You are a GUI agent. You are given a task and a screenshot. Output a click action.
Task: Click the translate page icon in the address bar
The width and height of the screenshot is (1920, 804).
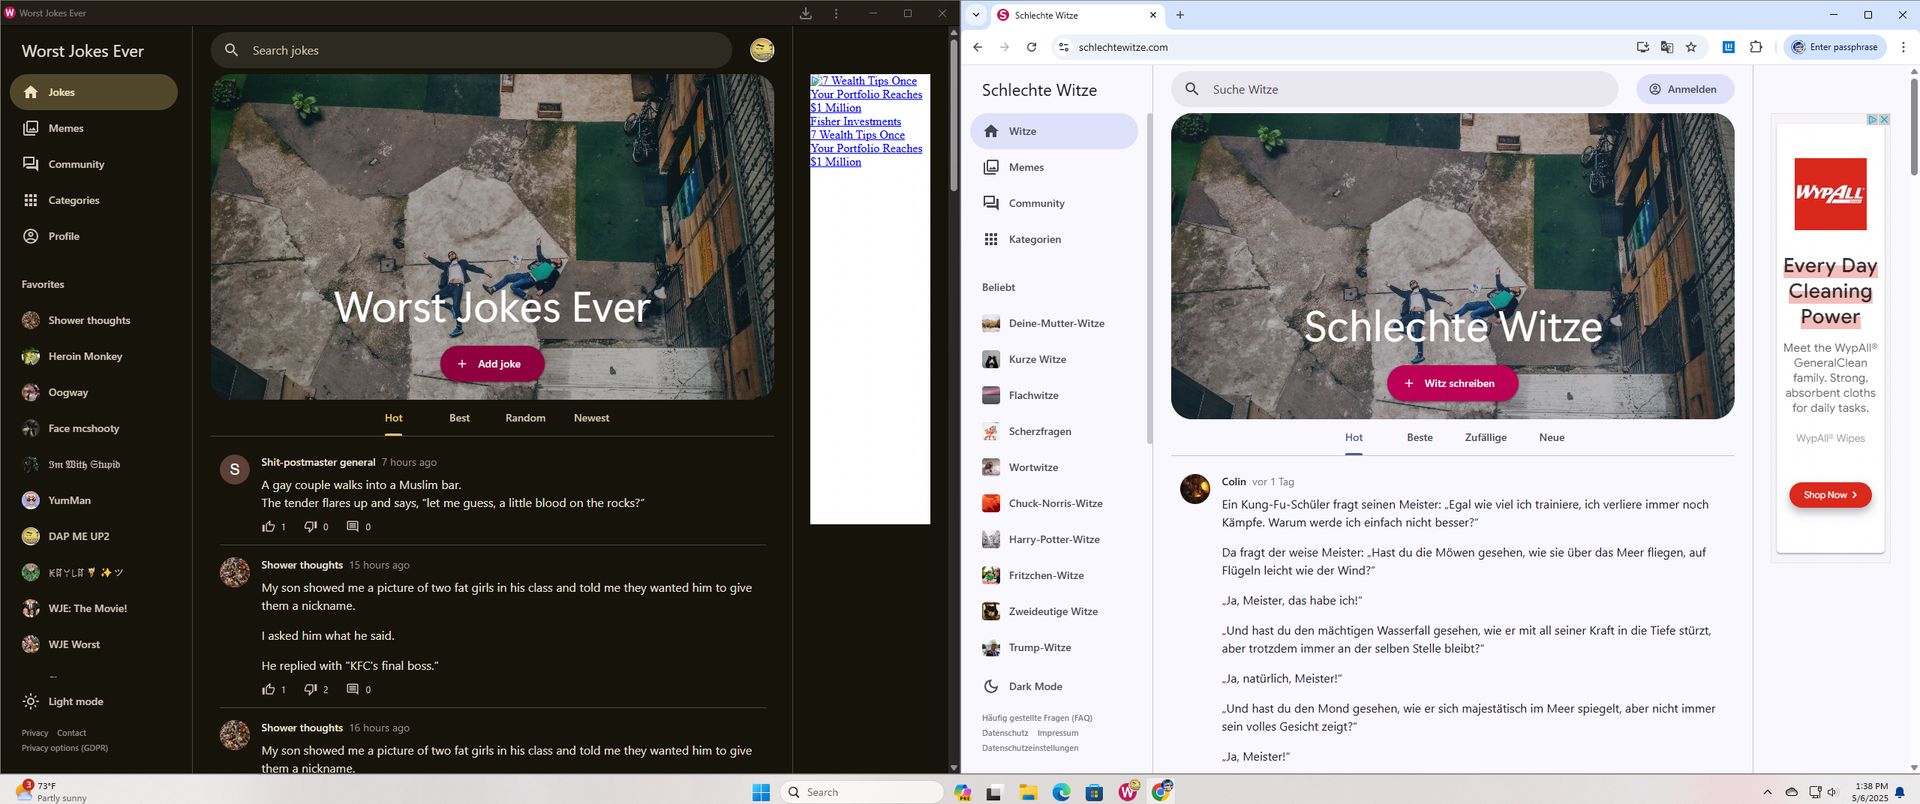(x=1666, y=47)
